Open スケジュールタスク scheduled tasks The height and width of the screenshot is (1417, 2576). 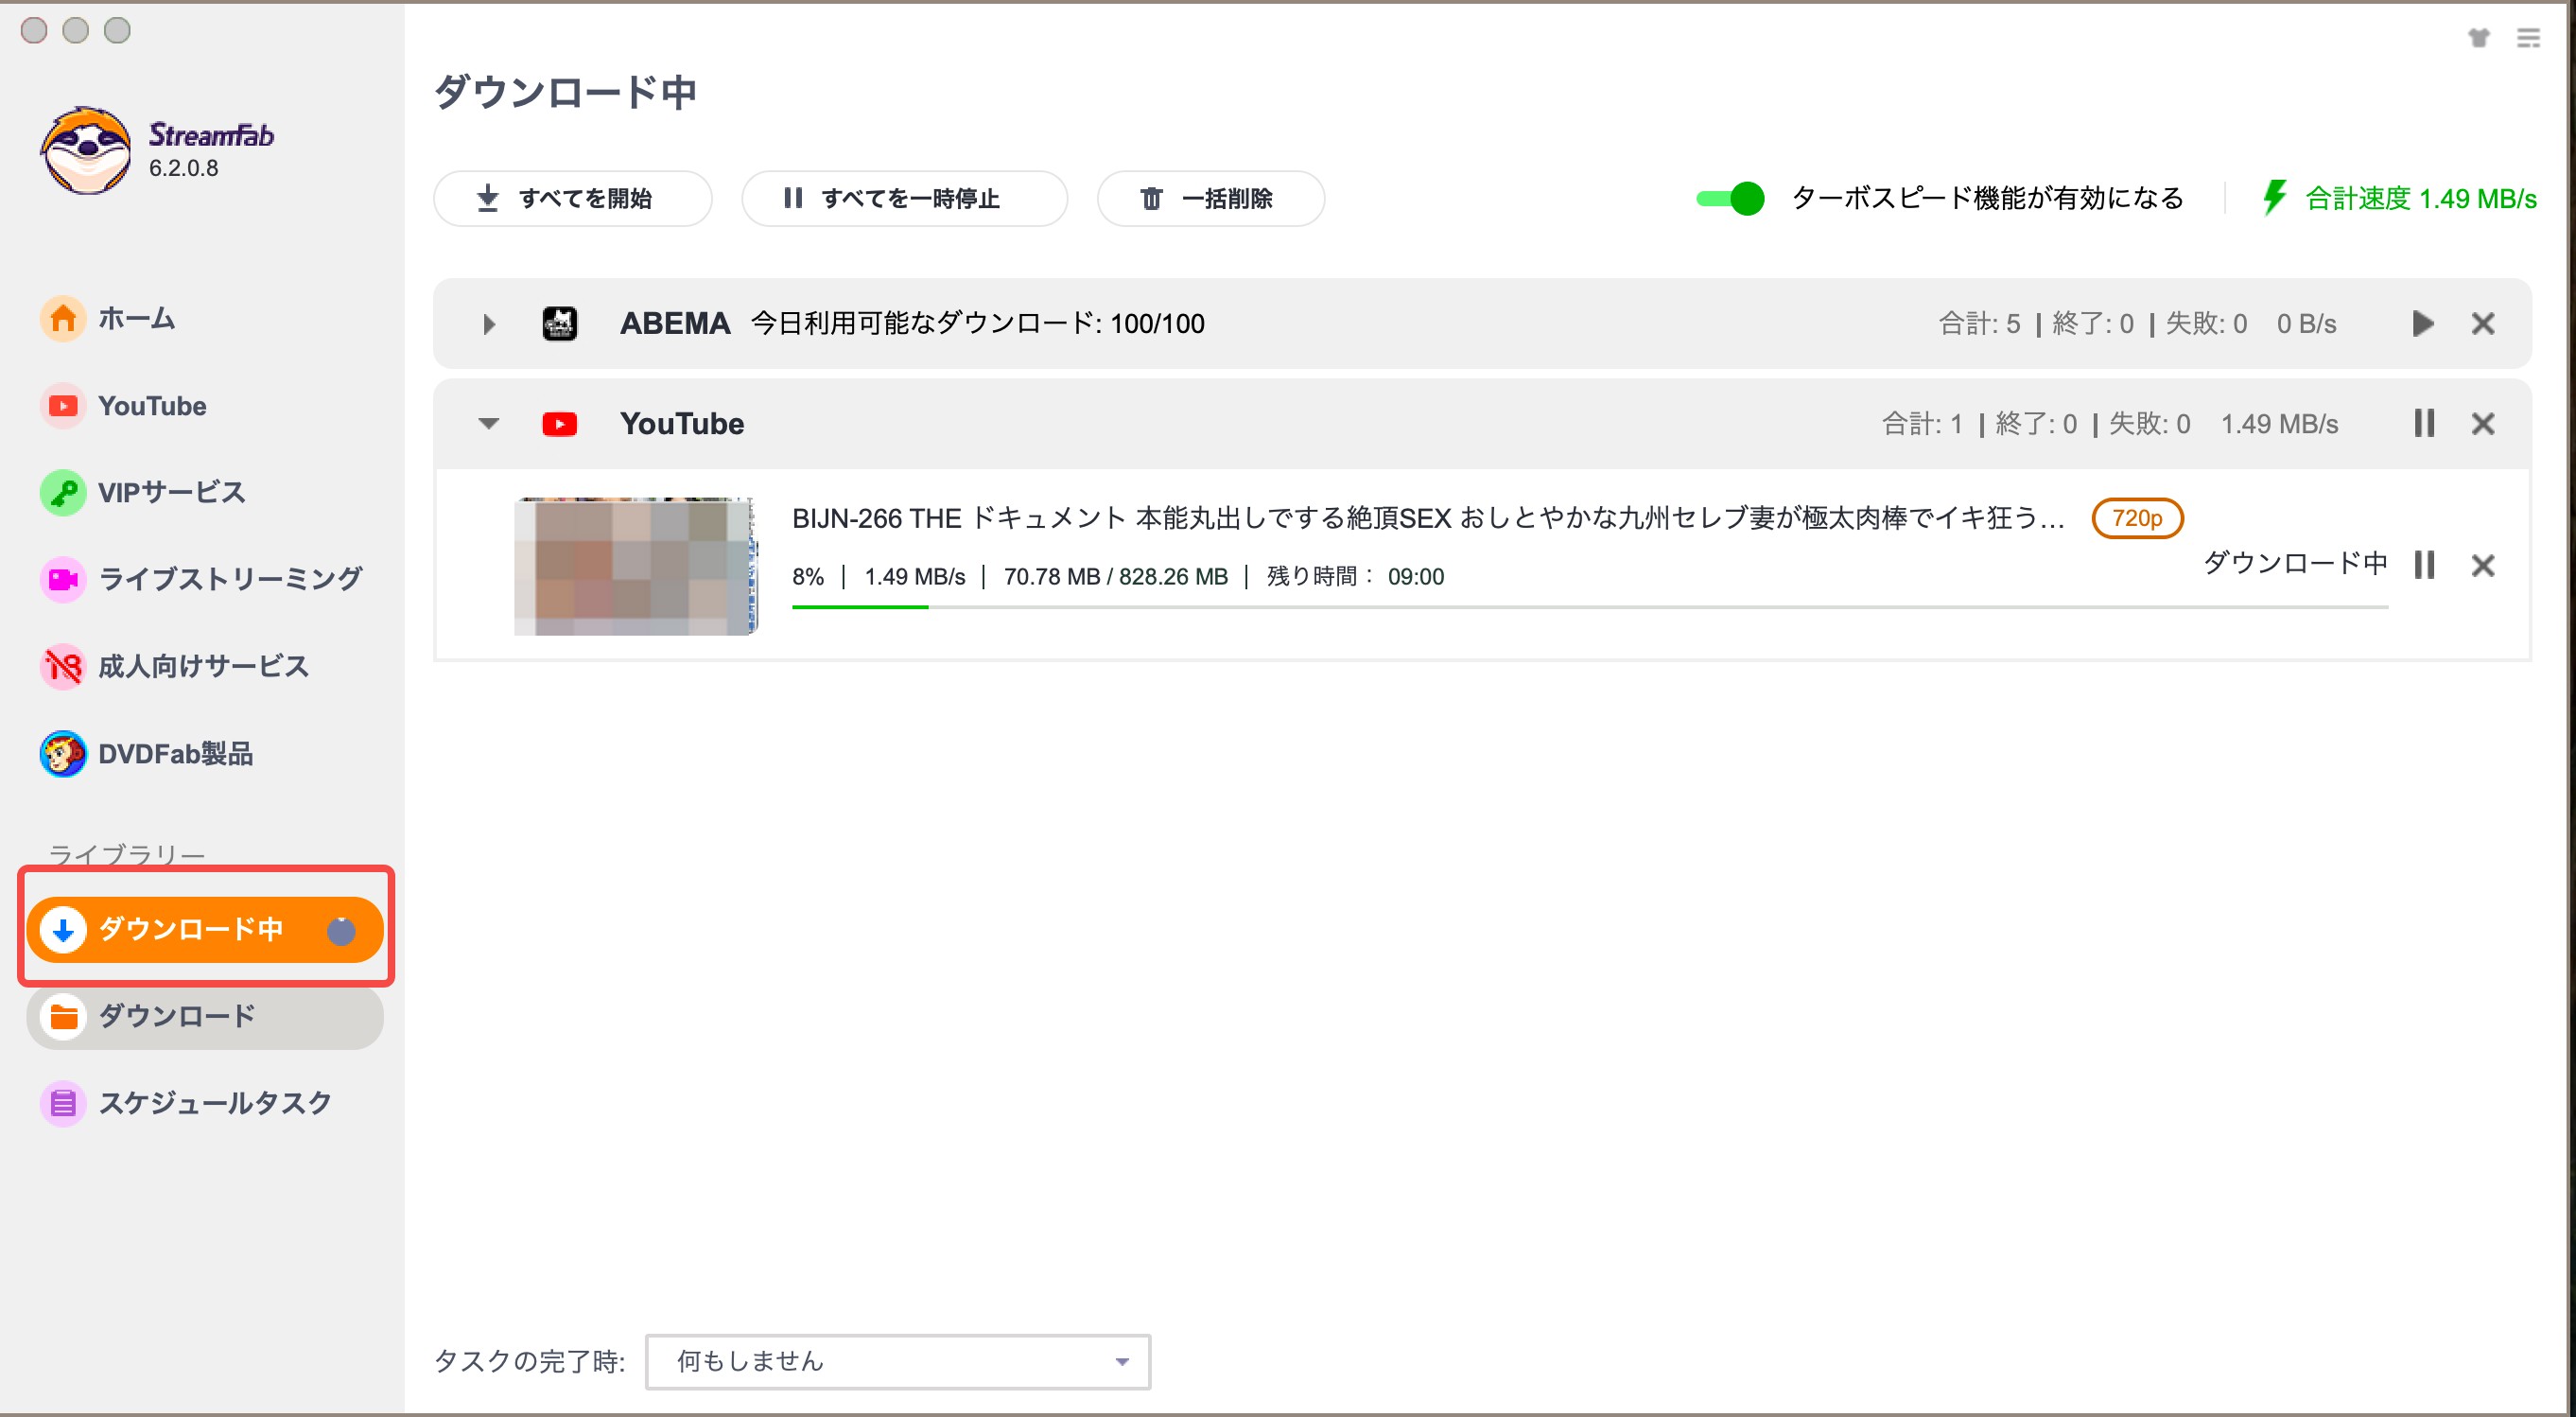[x=187, y=1103]
